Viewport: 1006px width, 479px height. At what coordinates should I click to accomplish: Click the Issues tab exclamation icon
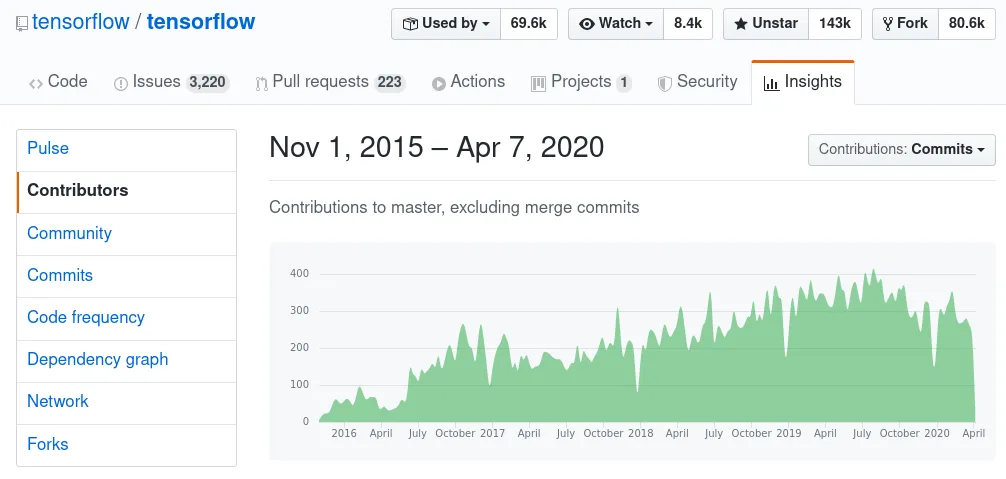[121, 83]
